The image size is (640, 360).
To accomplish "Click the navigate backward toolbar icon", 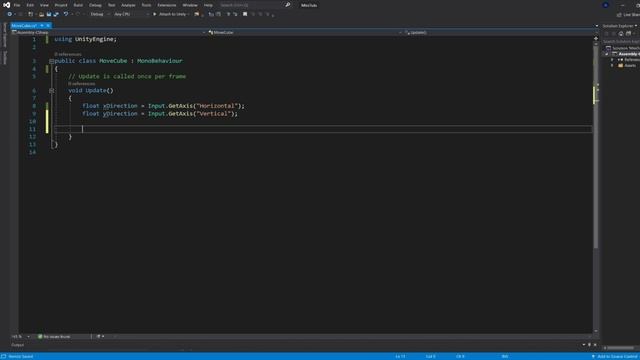I will (x=9, y=14).
